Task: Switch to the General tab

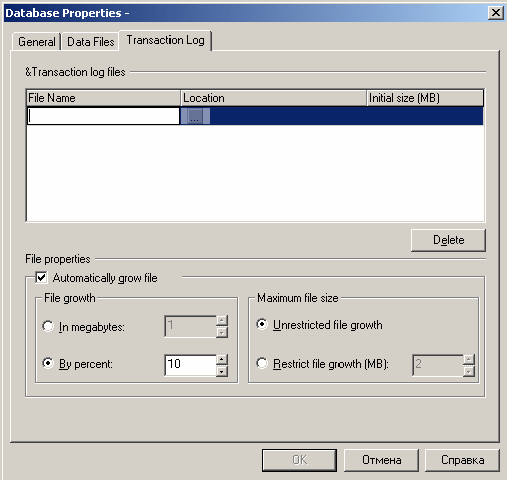Action: click(x=37, y=42)
